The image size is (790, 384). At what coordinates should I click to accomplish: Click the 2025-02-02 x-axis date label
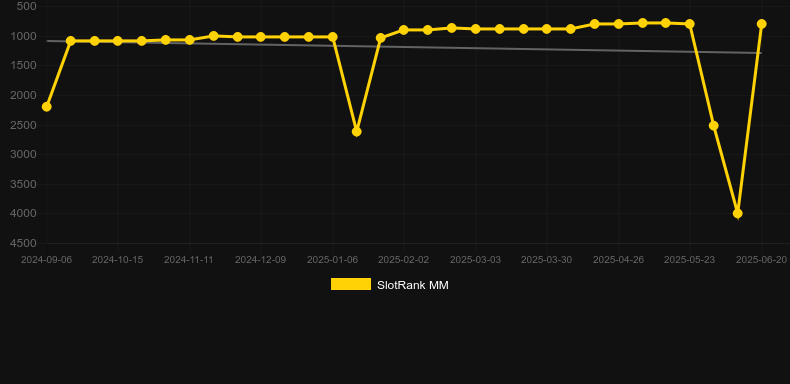(x=404, y=260)
